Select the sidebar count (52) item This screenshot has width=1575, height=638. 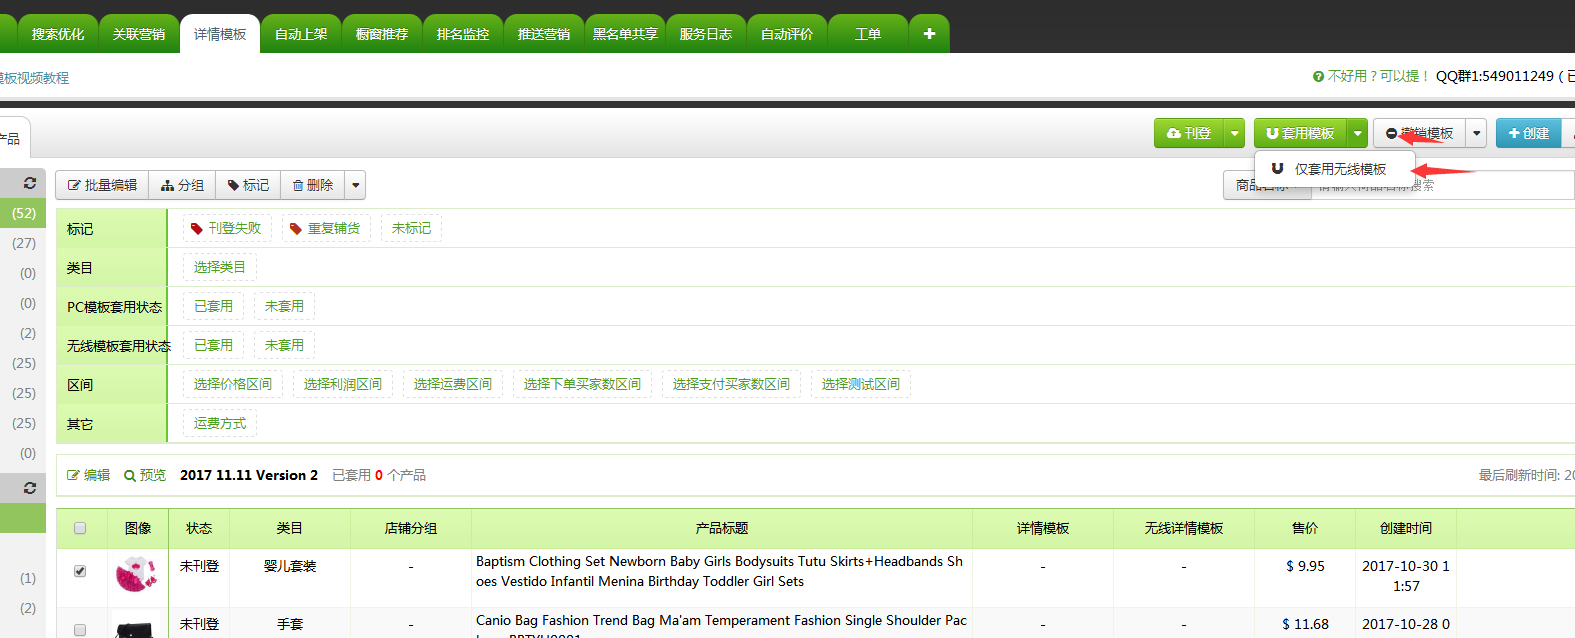coord(24,213)
